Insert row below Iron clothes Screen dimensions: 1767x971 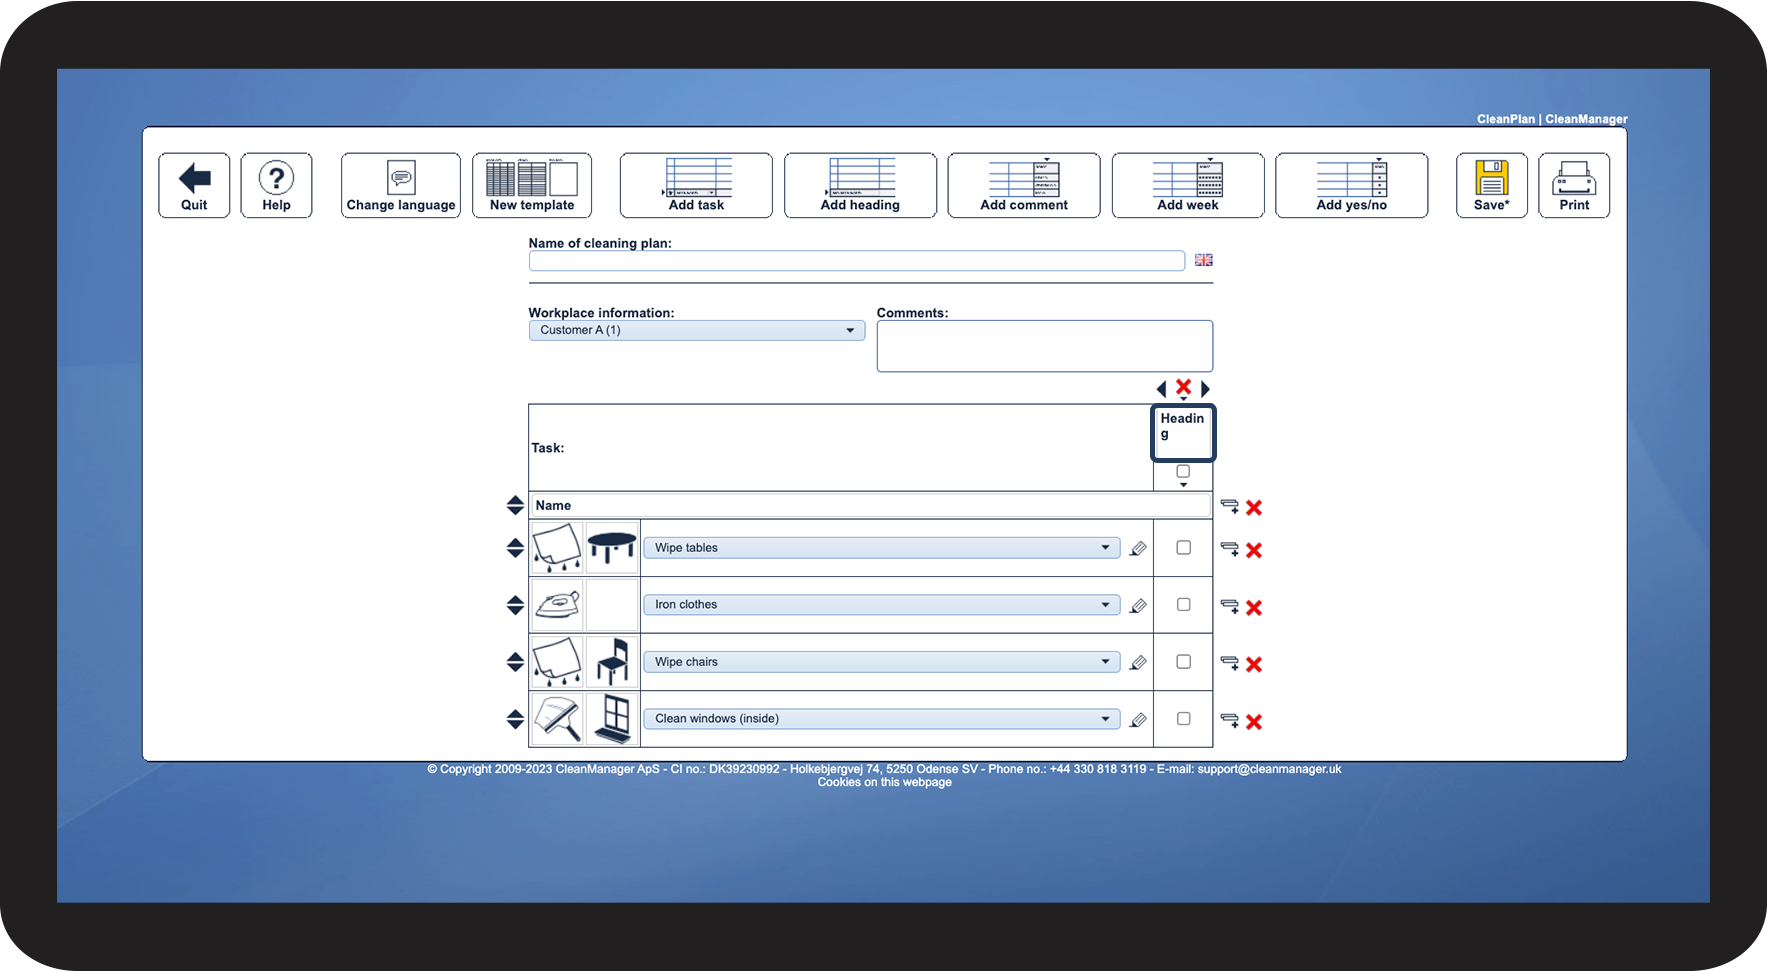1230,606
